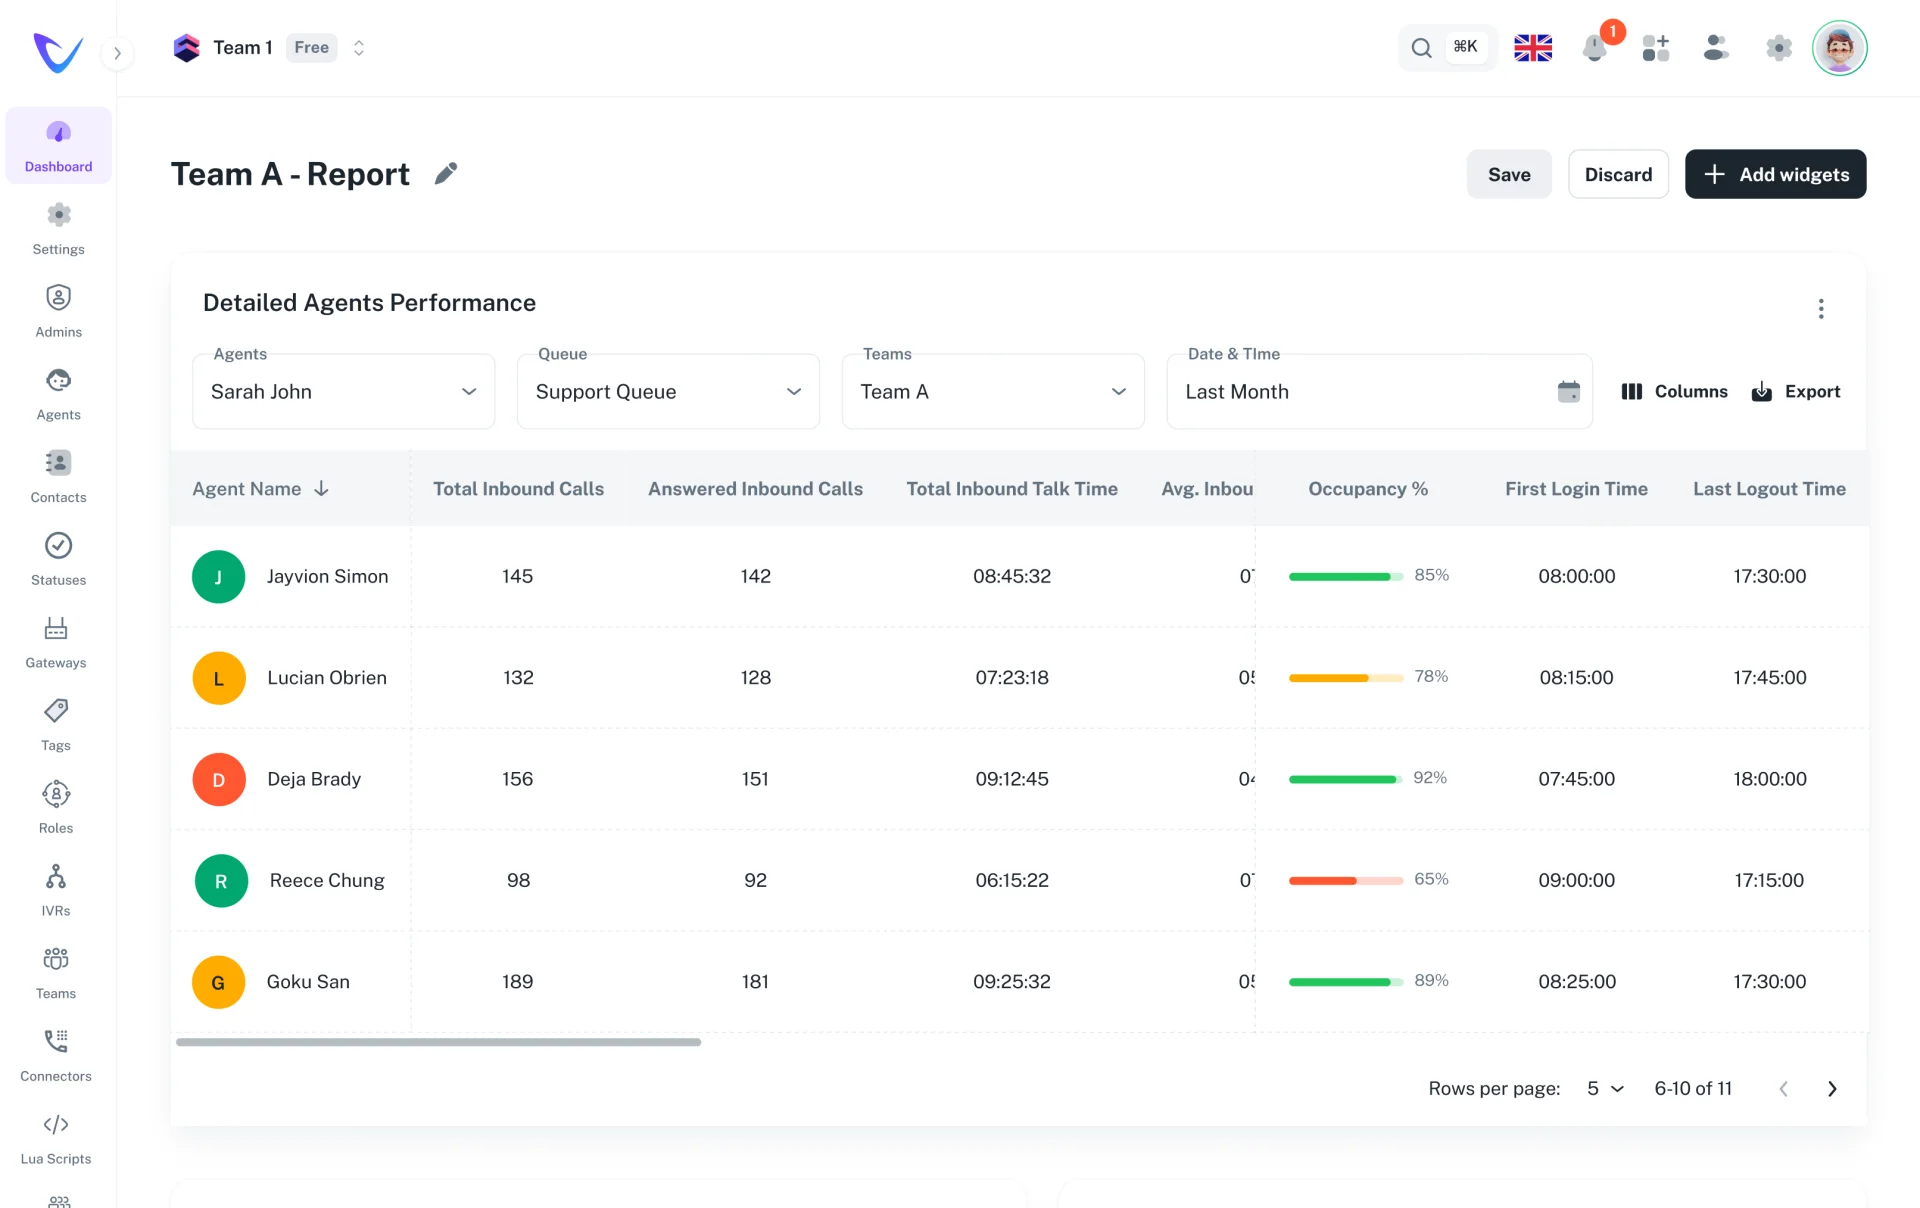Open the Agents dropdown showing Sarah John
This screenshot has width=1920, height=1208.
(x=343, y=392)
